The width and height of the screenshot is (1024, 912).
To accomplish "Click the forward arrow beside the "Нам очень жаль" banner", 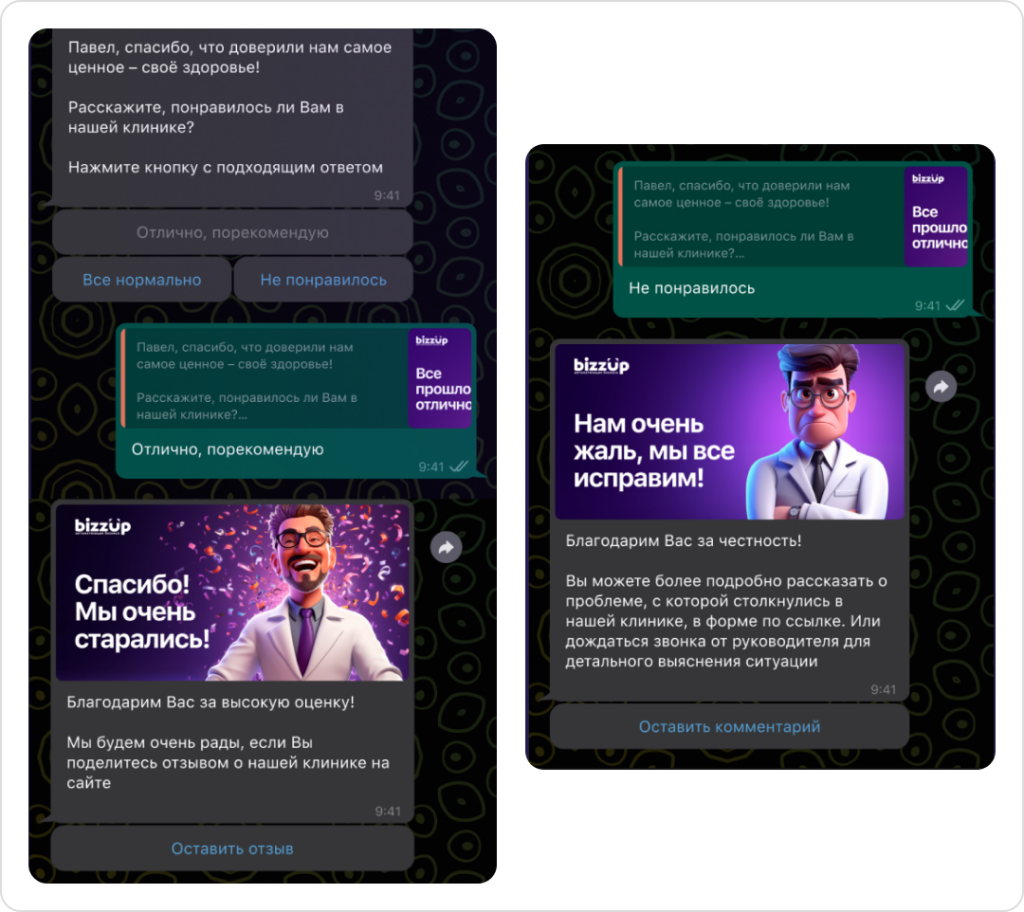I will click(x=941, y=387).
